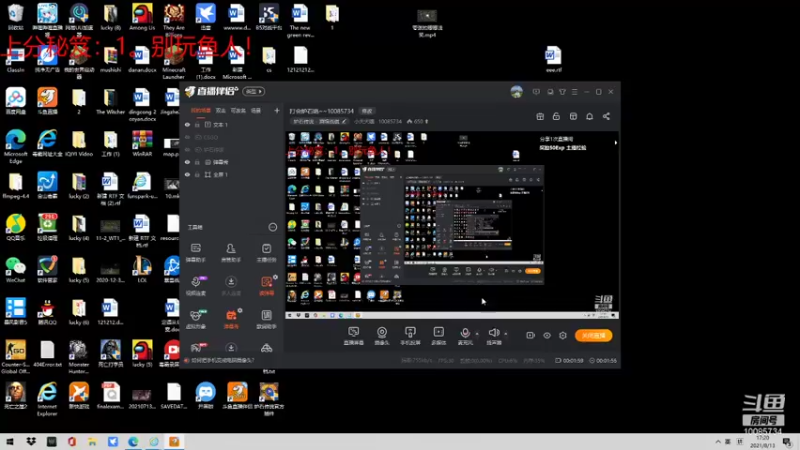Open the 视频连麦 tool in toolbox

[196, 286]
